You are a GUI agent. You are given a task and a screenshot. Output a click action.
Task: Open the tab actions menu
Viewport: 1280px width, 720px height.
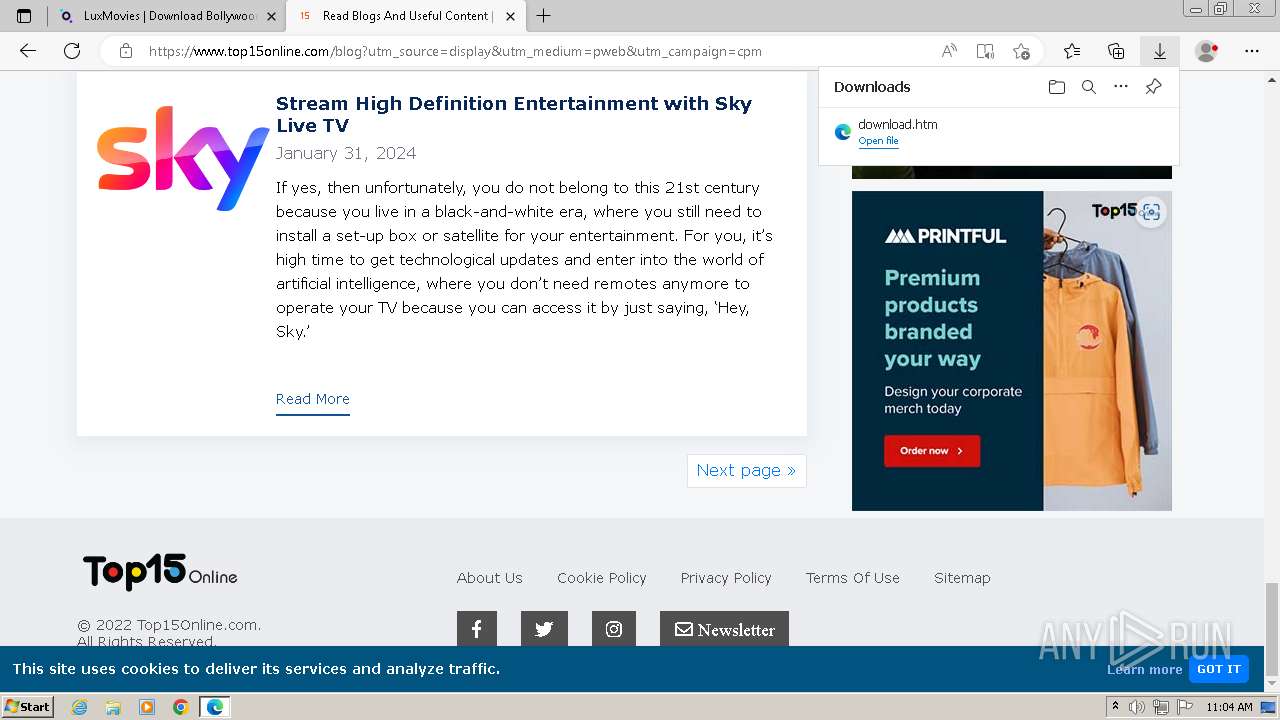[x=24, y=16]
